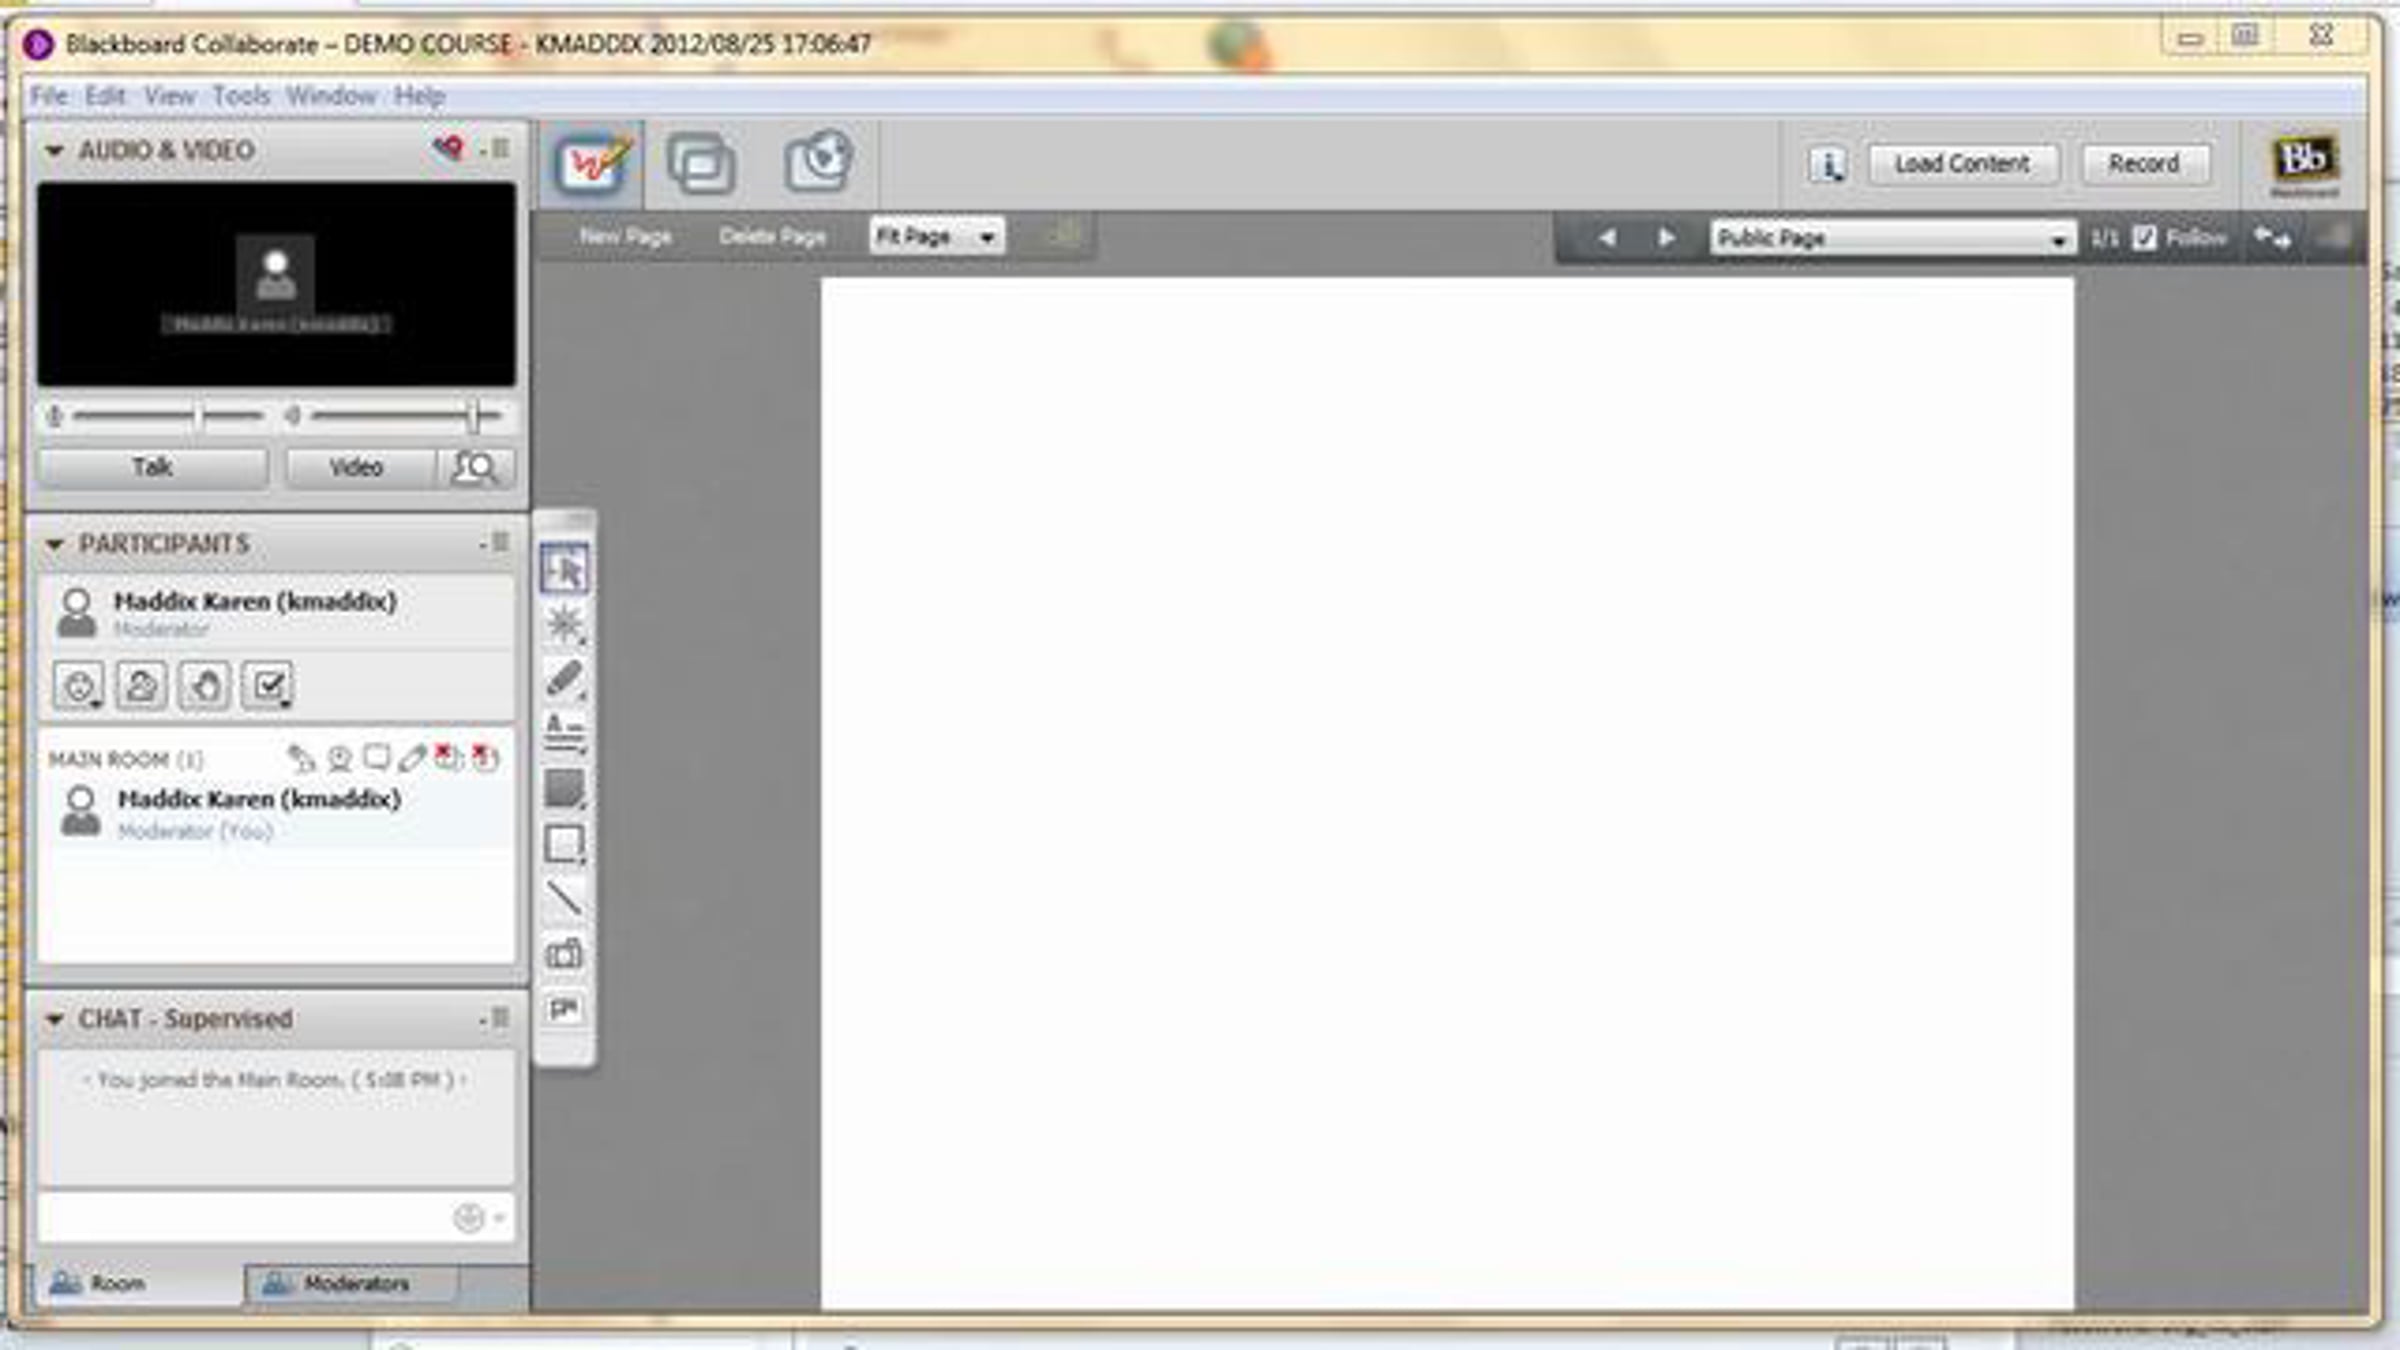Select the whiteboard Screenshot camera tool
The width and height of the screenshot is (2400, 1350).
(x=565, y=954)
